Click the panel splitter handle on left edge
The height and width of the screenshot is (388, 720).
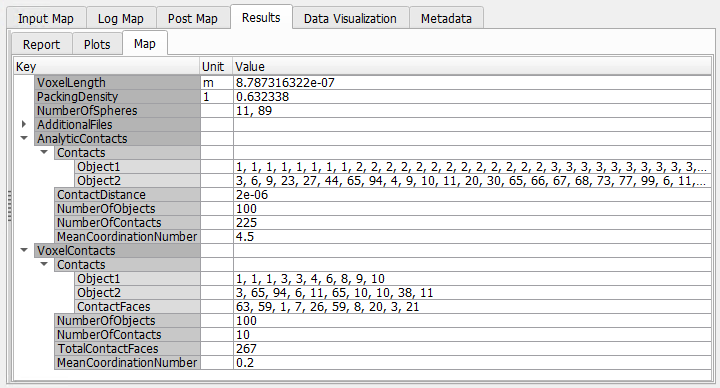(x=9, y=206)
